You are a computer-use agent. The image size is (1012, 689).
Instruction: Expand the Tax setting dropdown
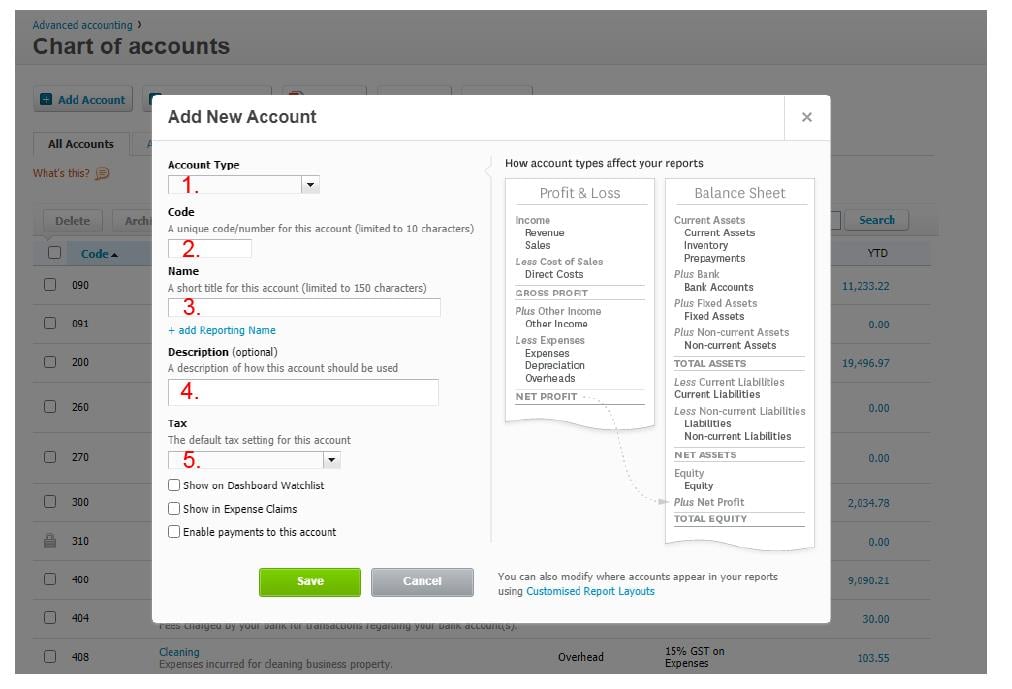coord(331,461)
